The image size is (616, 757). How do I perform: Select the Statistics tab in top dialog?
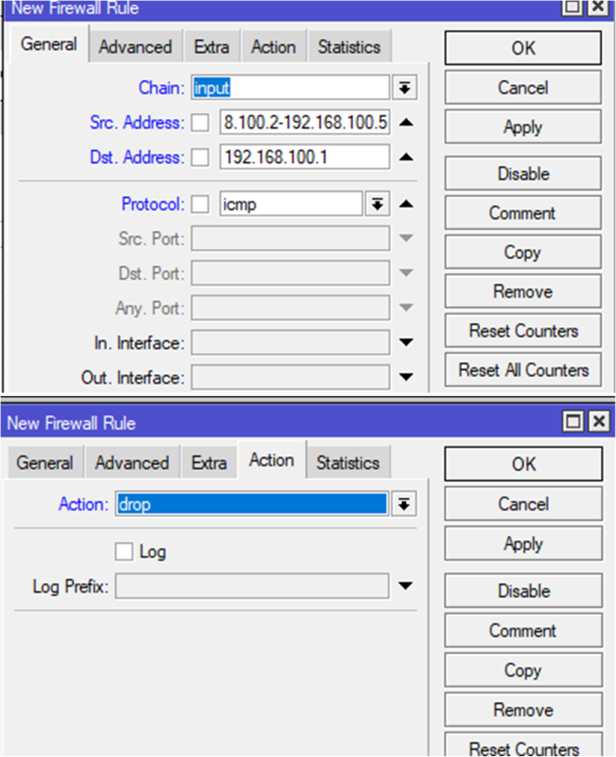(x=349, y=47)
